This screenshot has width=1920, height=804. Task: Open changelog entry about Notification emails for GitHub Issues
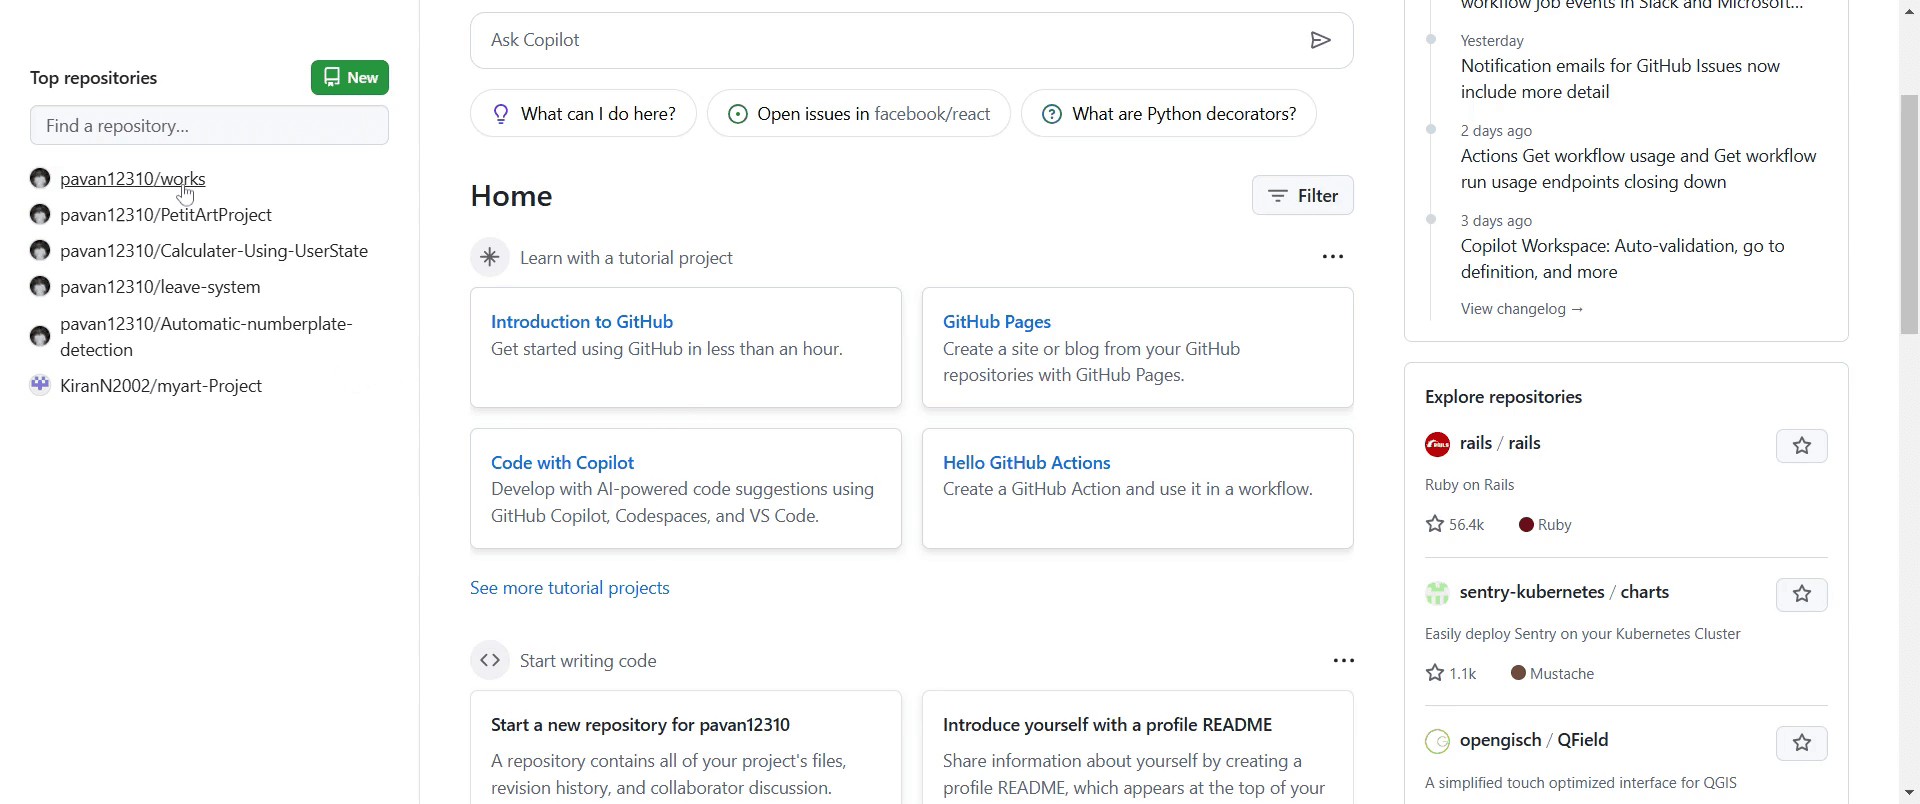click(x=1620, y=79)
